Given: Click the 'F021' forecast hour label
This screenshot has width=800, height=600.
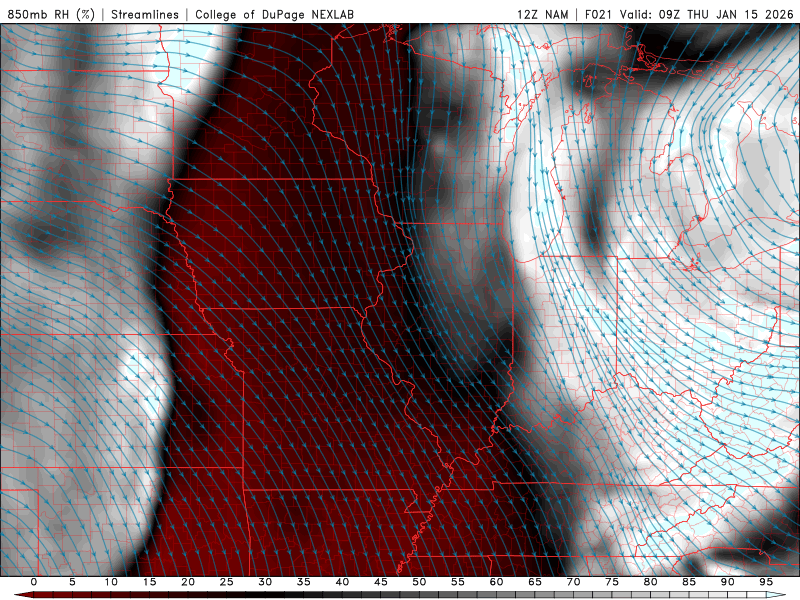Looking at the screenshot, I should tap(598, 14).
